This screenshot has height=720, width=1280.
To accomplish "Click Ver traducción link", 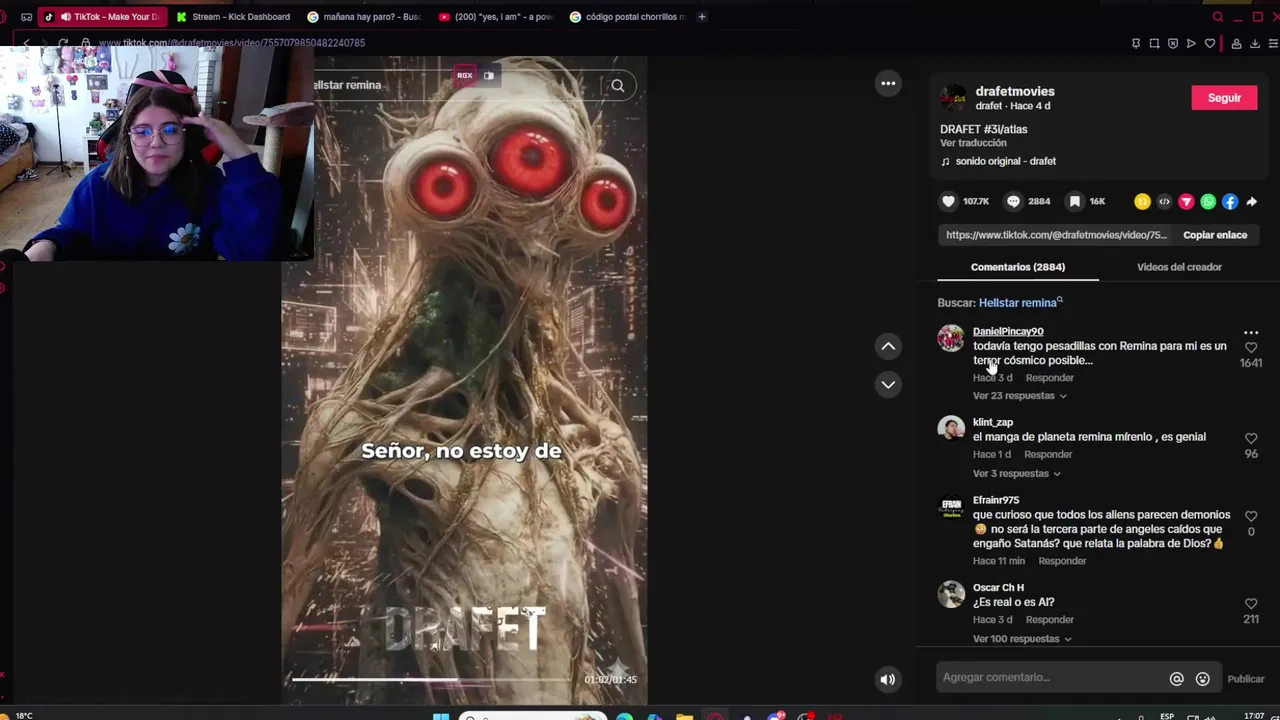I will tap(973, 143).
